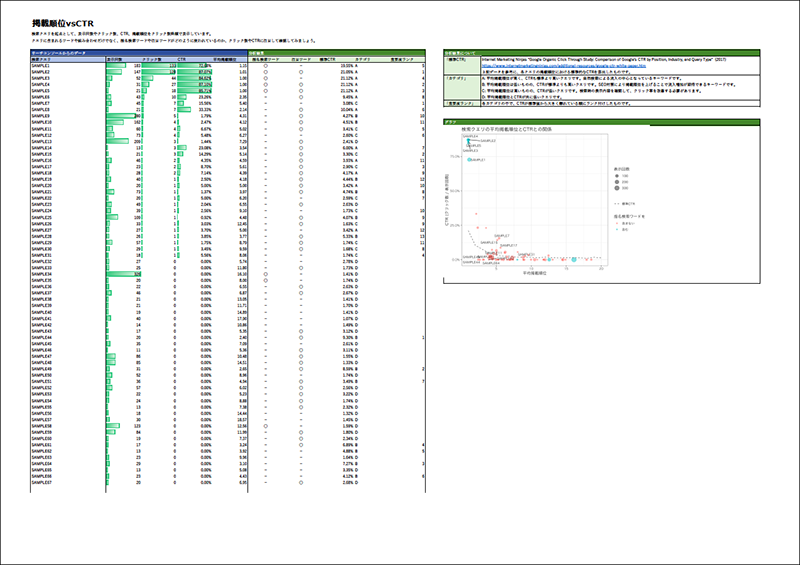Click the 標準CTR column header
800x565 pixels.
(328, 60)
